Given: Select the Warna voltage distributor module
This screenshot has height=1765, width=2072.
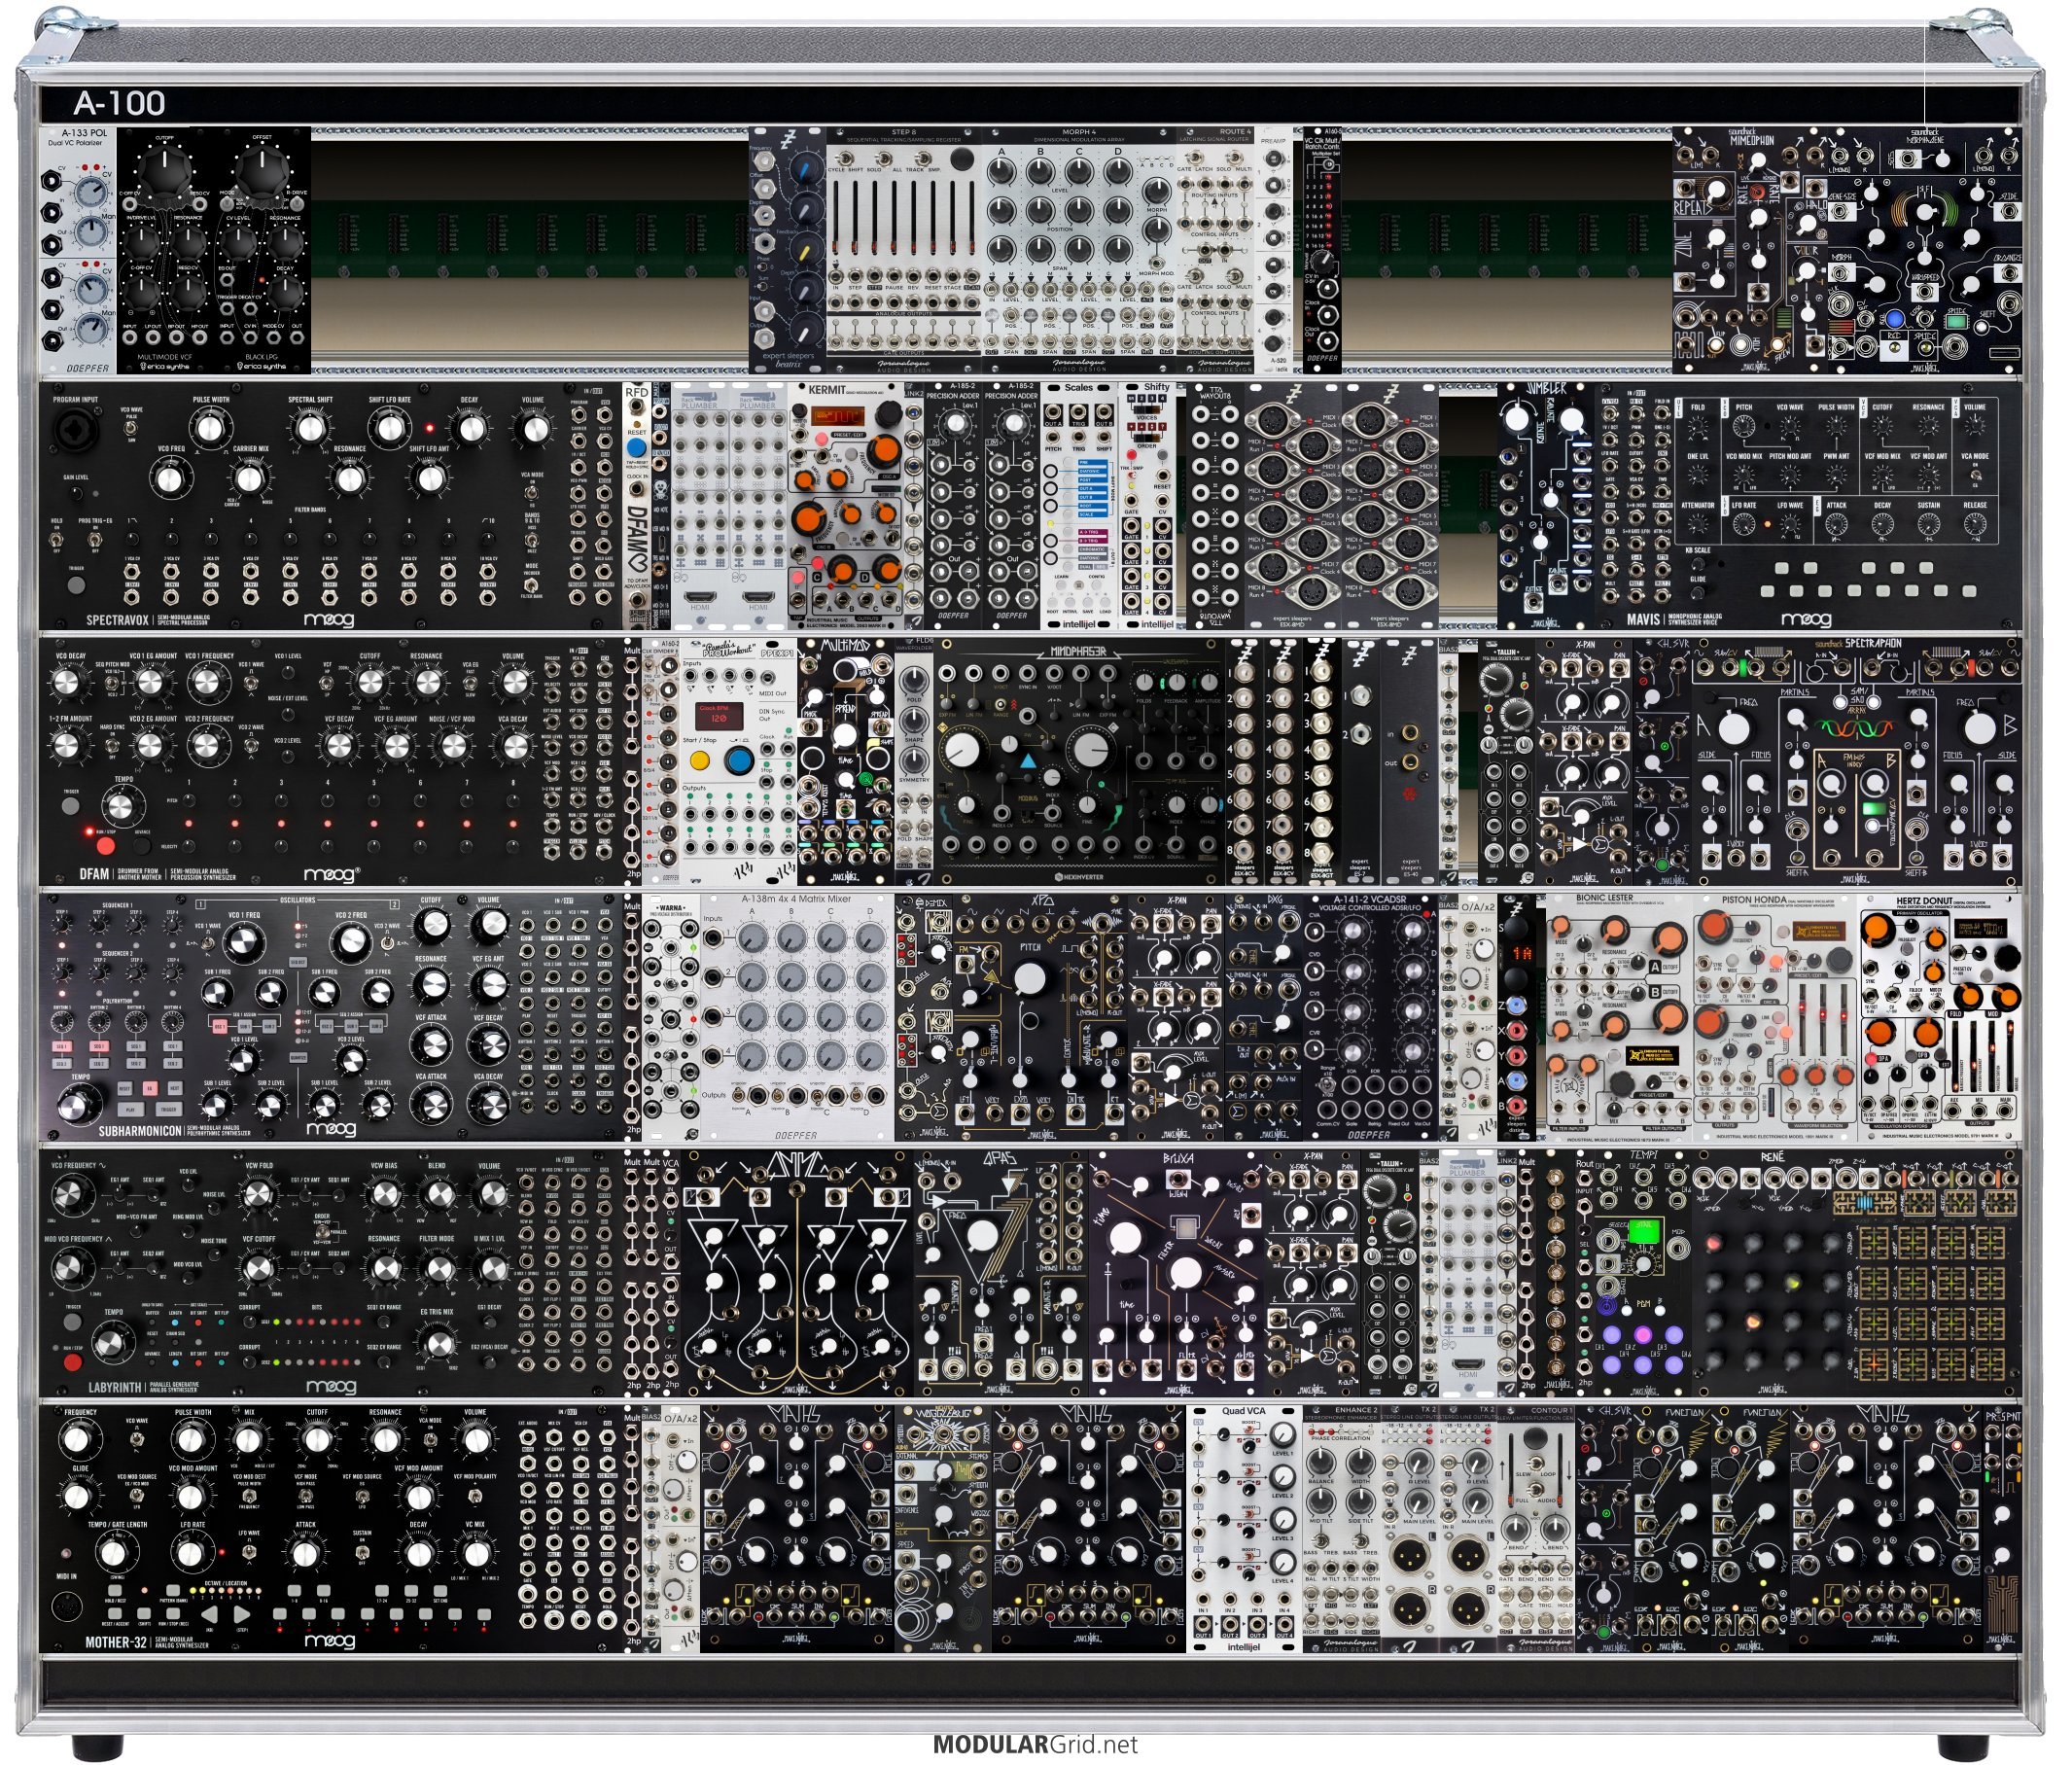Looking at the screenshot, I should (x=670, y=1017).
